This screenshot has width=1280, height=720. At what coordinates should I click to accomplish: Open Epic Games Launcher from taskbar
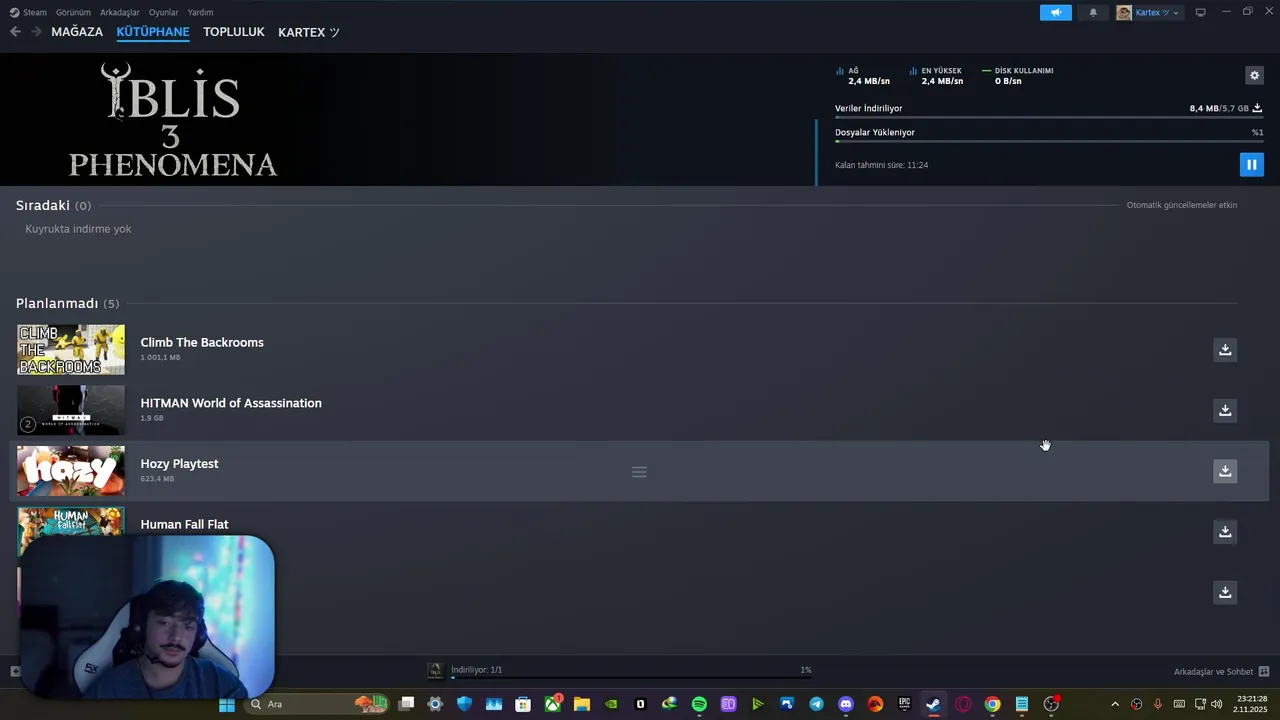(x=904, y=704)
